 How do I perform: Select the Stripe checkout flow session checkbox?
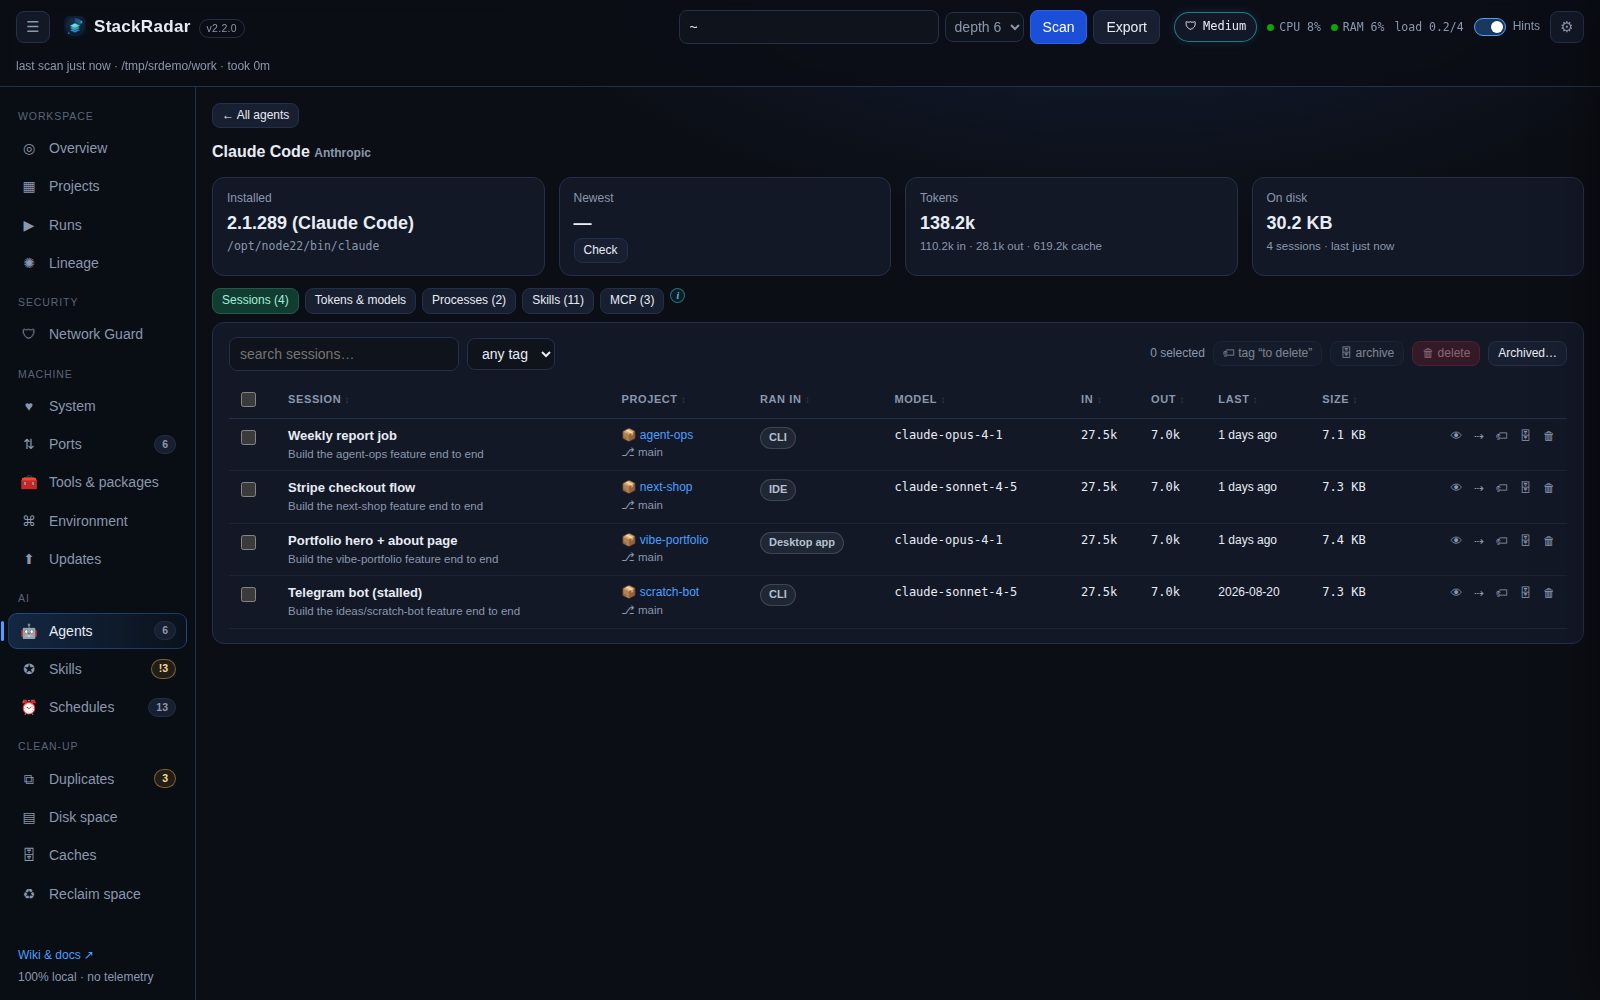(248, 489)
